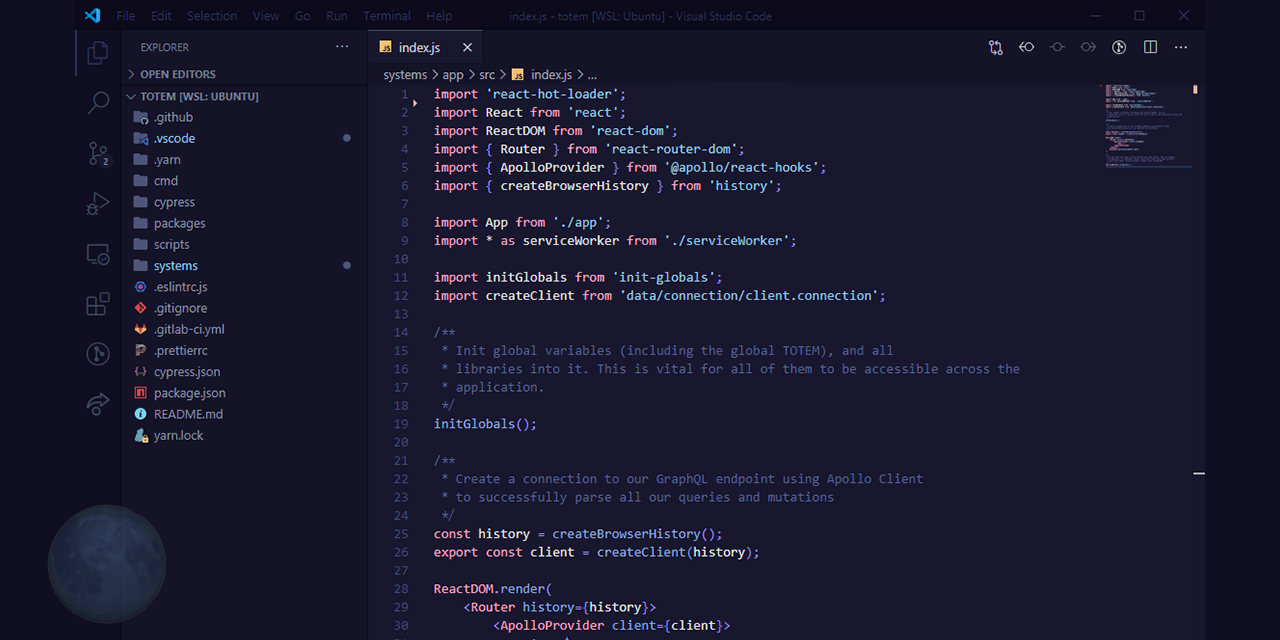Screen dimensions: 1280x640
Task: Open the Terminal menu
Action: [x=386, y=15]
